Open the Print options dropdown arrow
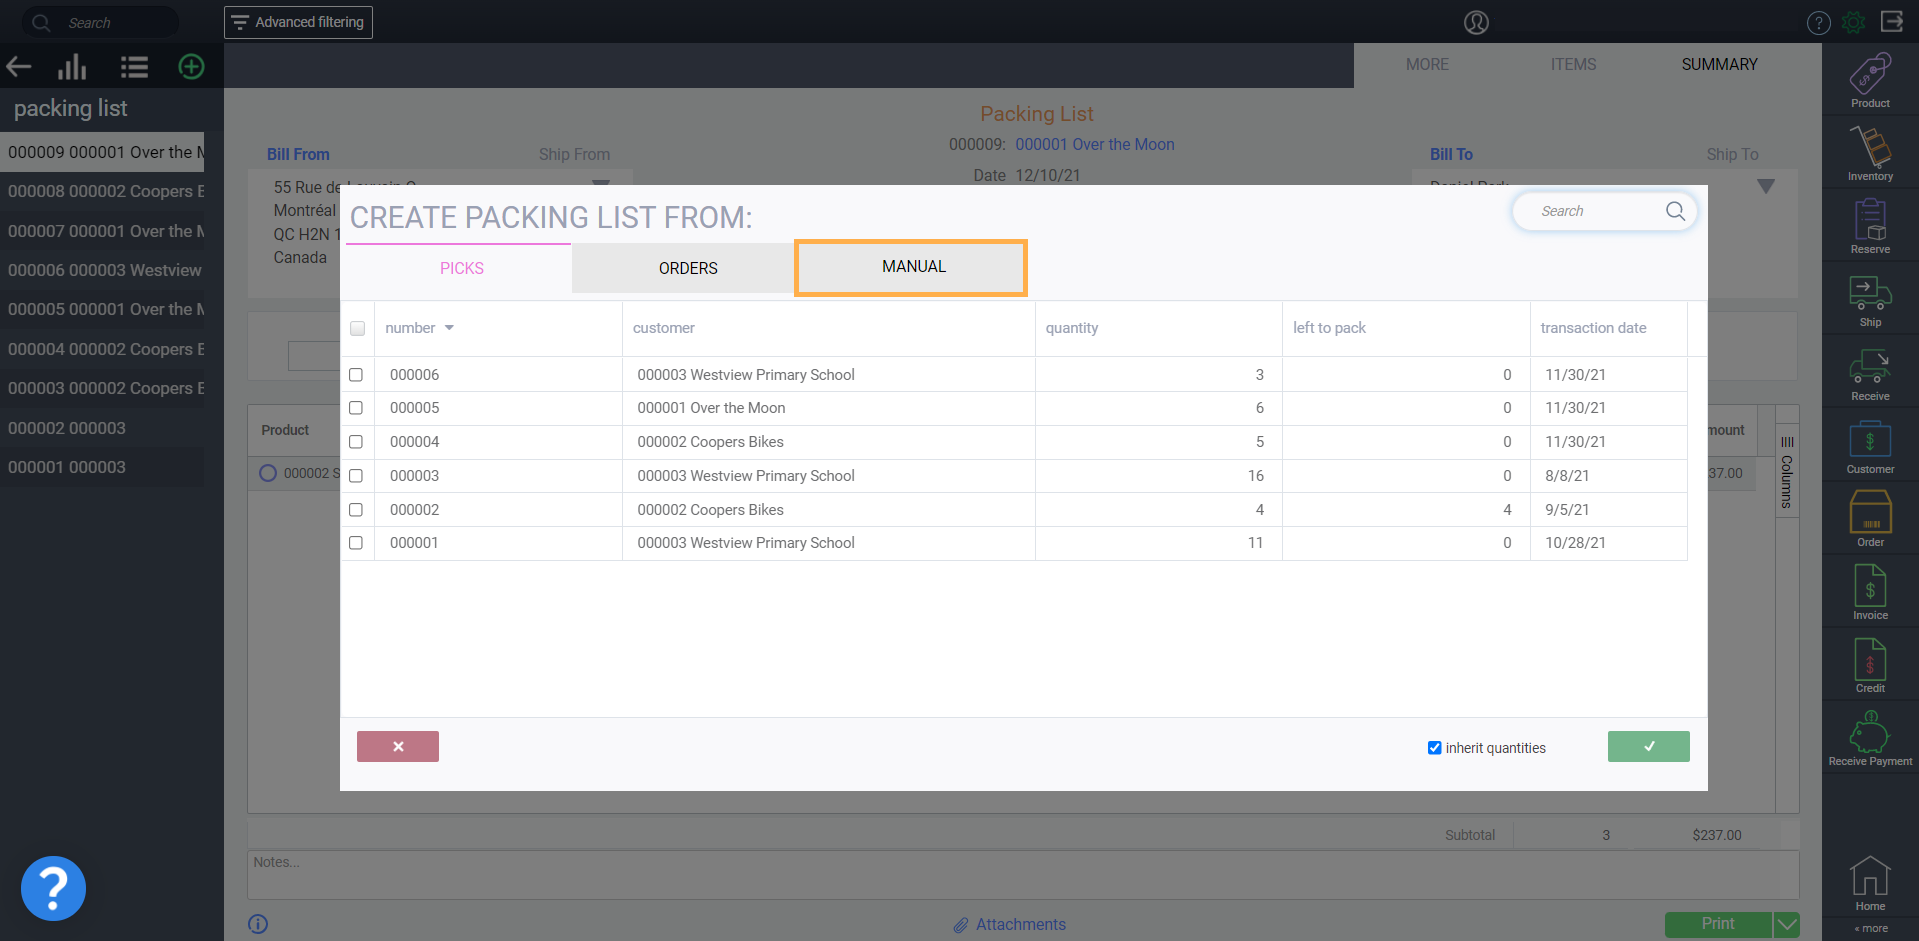The height and width of the screenshot is (941, 1919). point(1786,924)
